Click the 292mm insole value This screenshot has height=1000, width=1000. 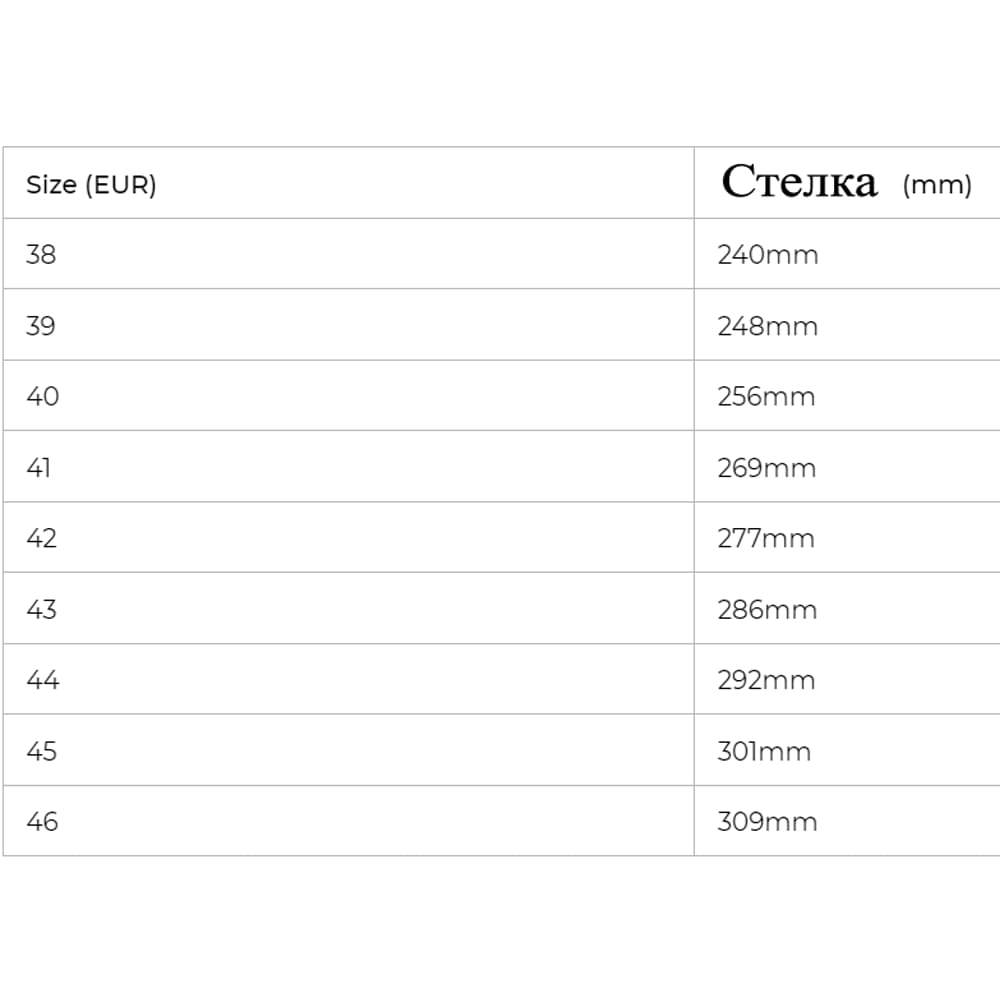pyautogui.click(x=766, y=681)
